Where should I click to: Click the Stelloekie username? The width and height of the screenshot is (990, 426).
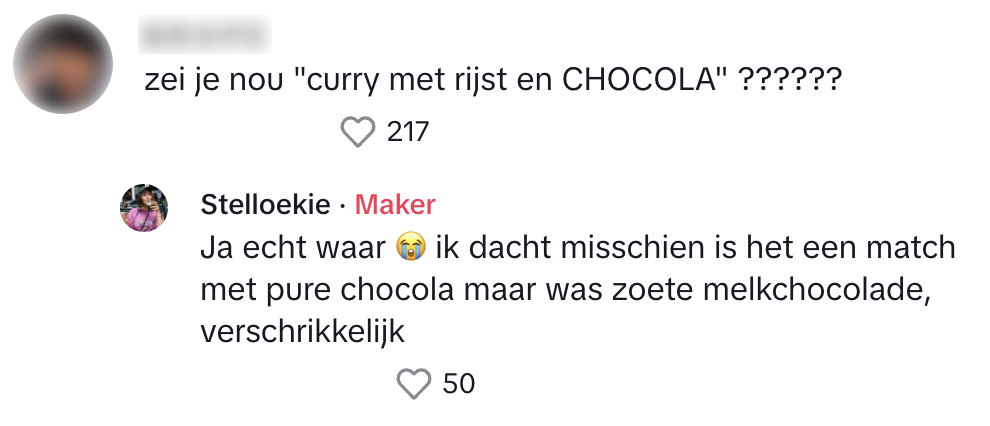(265, 205)
